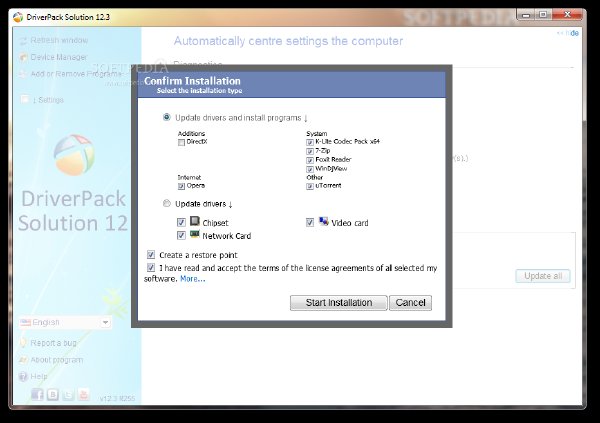
Task: Uncheck the uTorrent checkbox
Action: click(310, 186)
